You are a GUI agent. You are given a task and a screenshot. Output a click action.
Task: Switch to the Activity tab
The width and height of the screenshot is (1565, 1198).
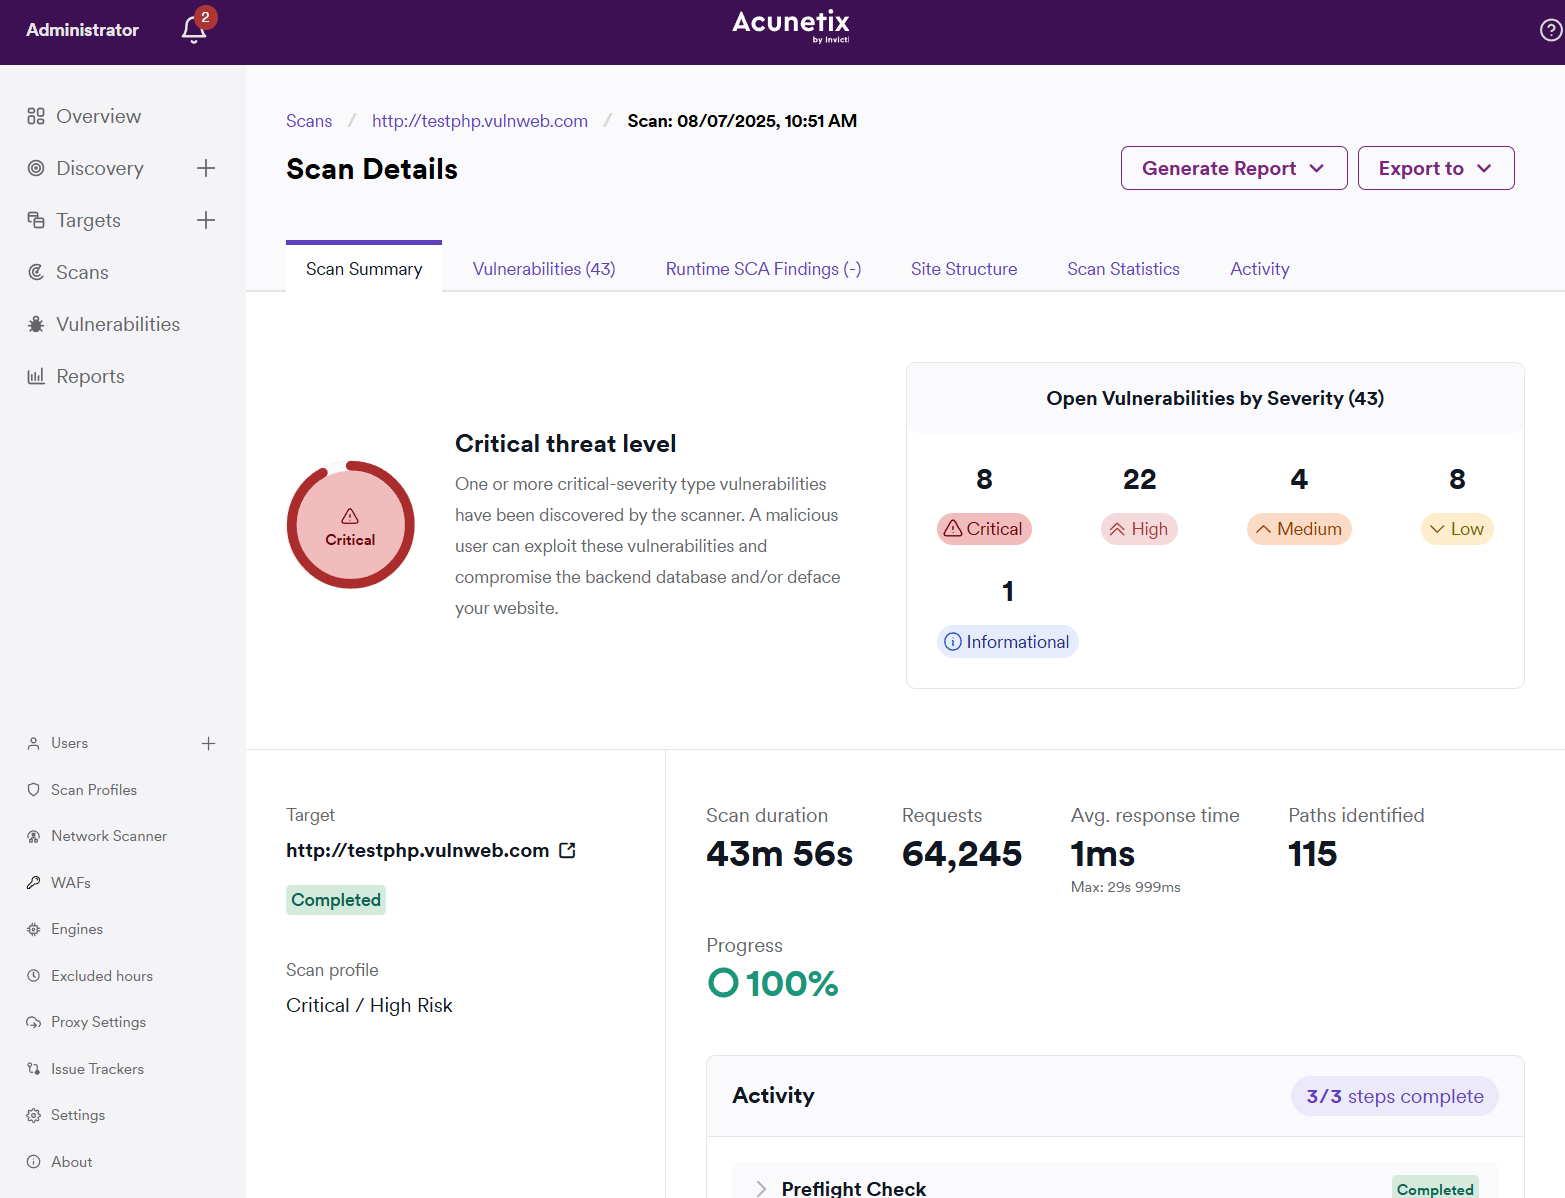tap(1259, 269)
